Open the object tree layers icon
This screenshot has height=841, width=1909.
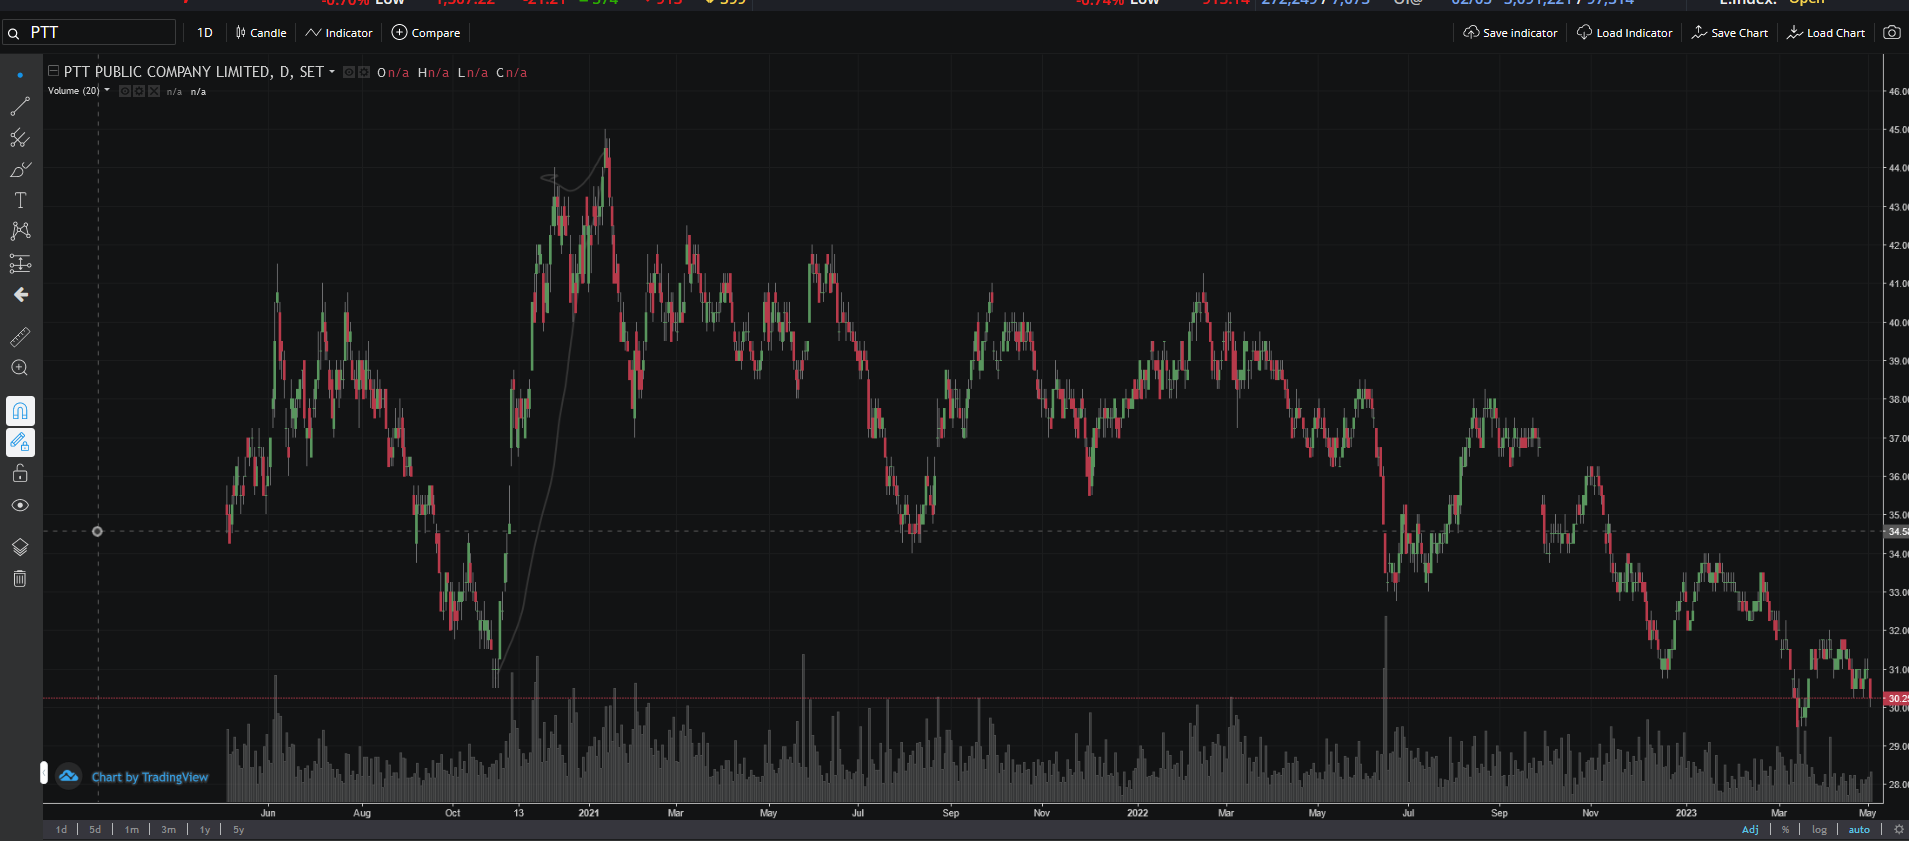[x=20, y=547]
